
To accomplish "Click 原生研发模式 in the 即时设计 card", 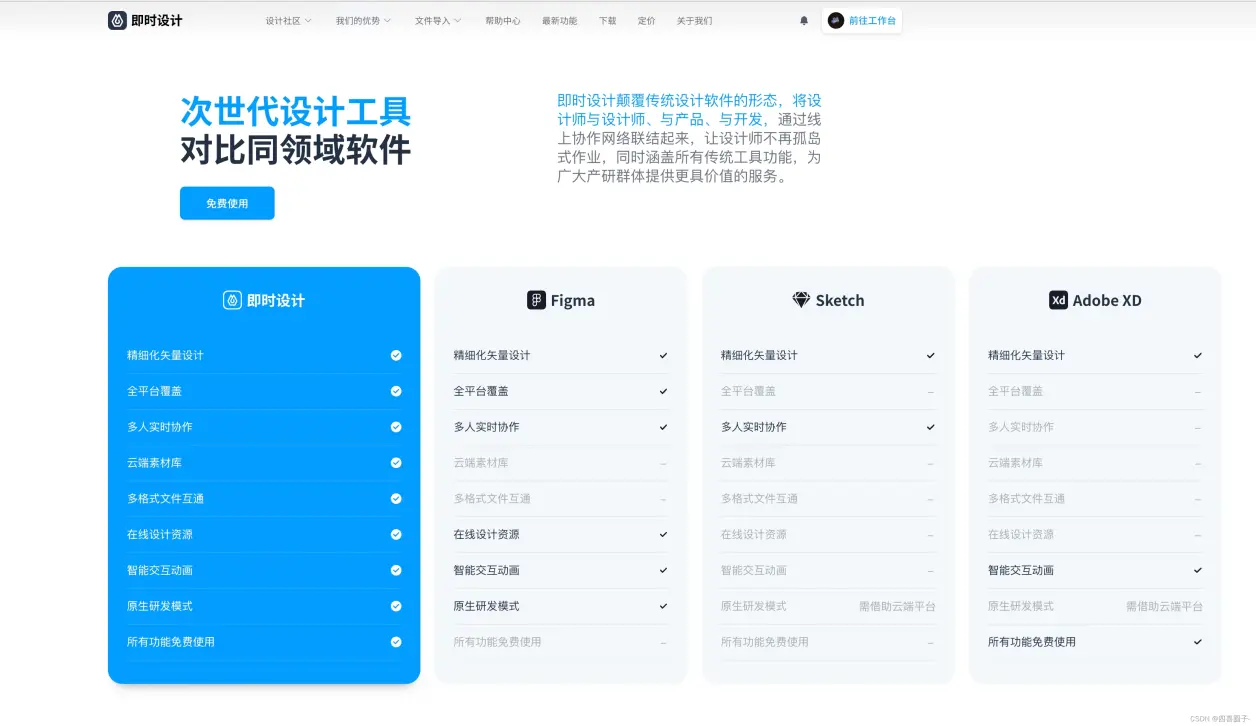I will pos(160,606).
